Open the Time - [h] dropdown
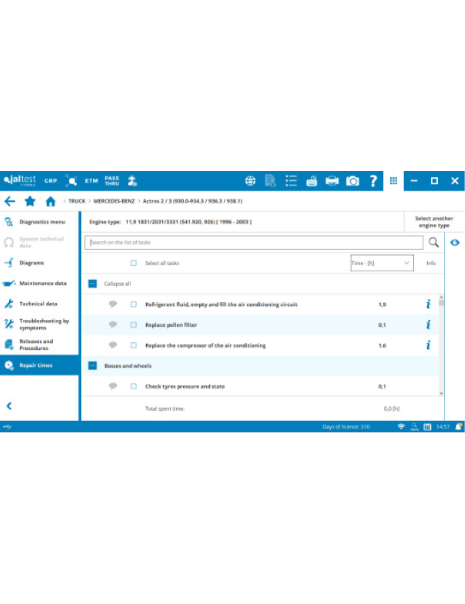The image size is (465, 604). 382,263
